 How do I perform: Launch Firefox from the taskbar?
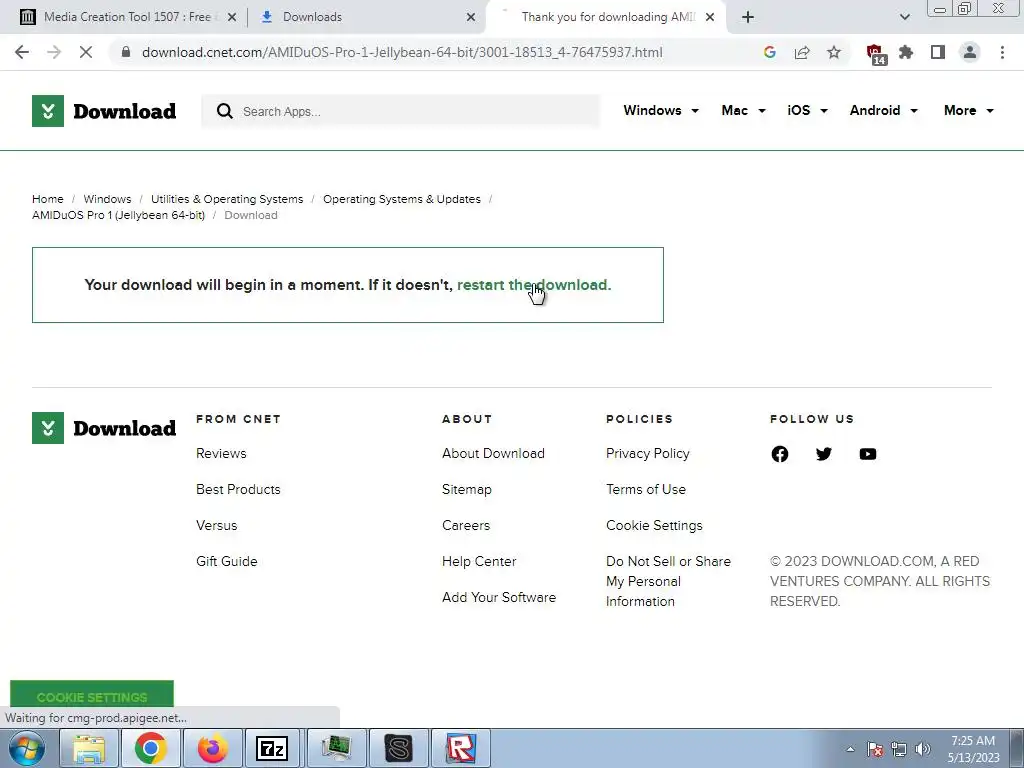[x=213, y=748]
